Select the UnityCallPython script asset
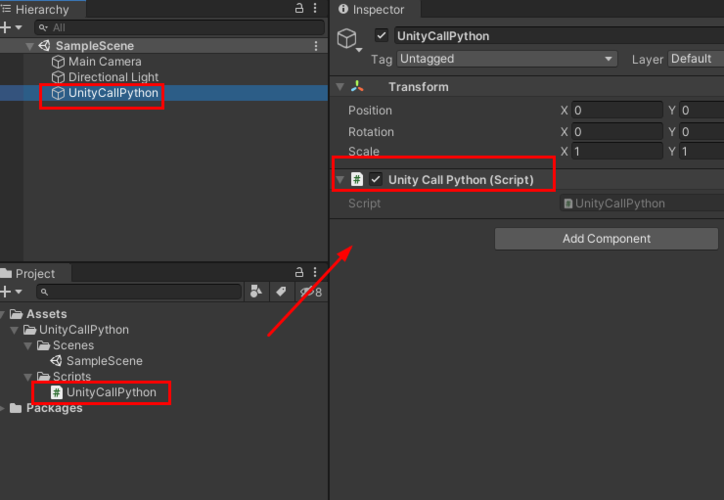This screenshot has height=500, width=724. (x=111, y=392)
